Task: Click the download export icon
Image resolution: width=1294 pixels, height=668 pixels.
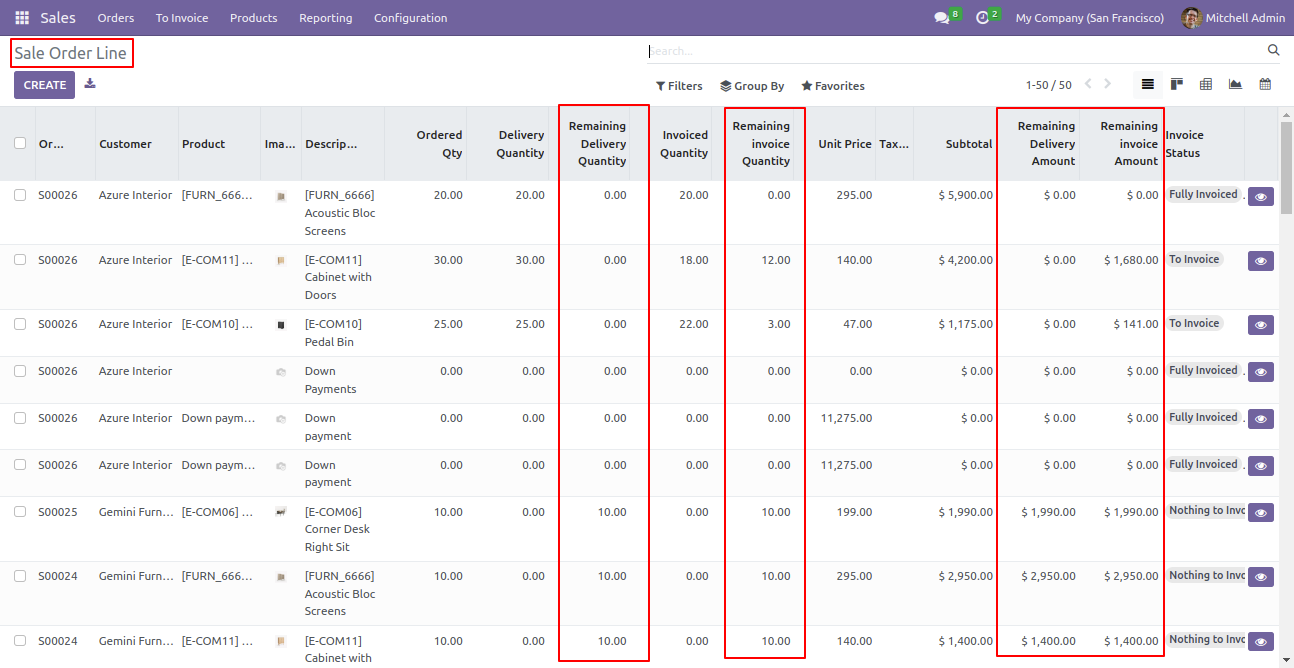Action: 90,84
